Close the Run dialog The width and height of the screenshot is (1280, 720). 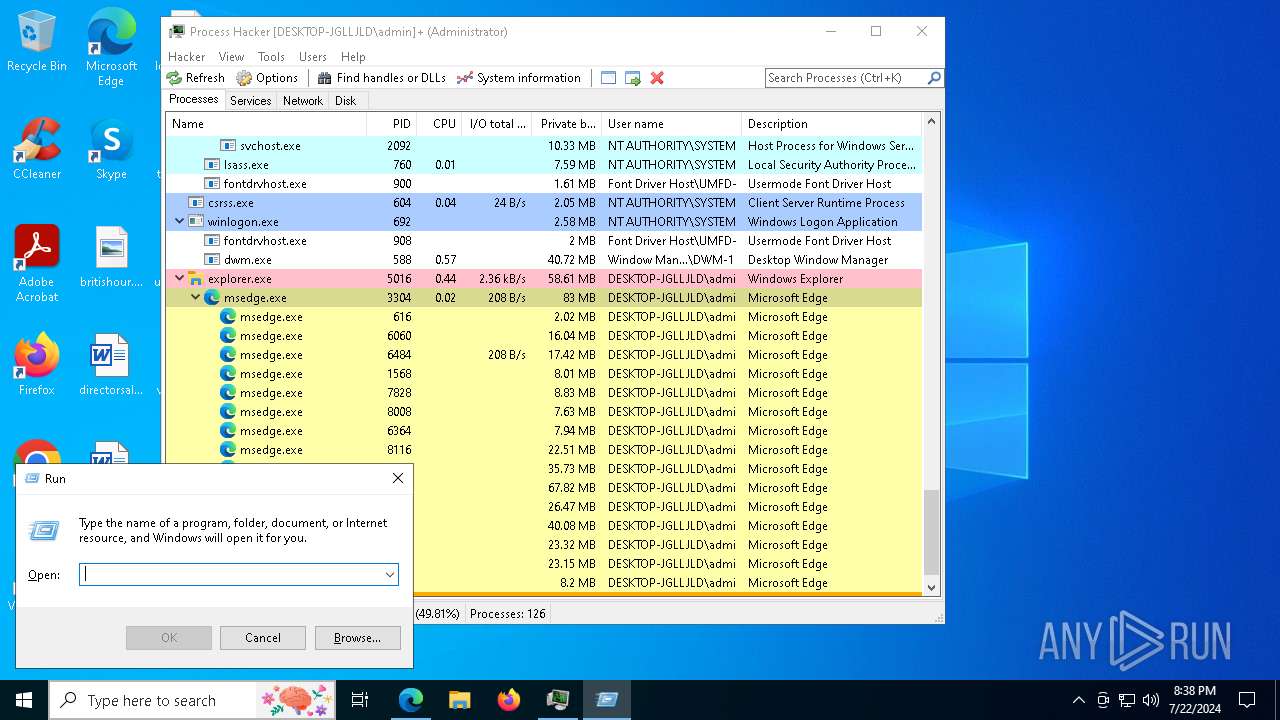click(398, 479)
